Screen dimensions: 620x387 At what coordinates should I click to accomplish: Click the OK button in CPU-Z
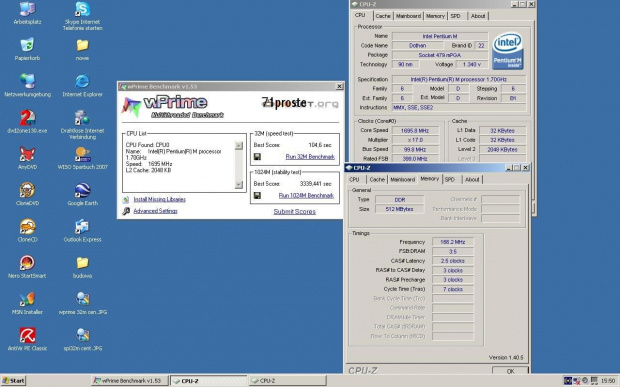510,371
